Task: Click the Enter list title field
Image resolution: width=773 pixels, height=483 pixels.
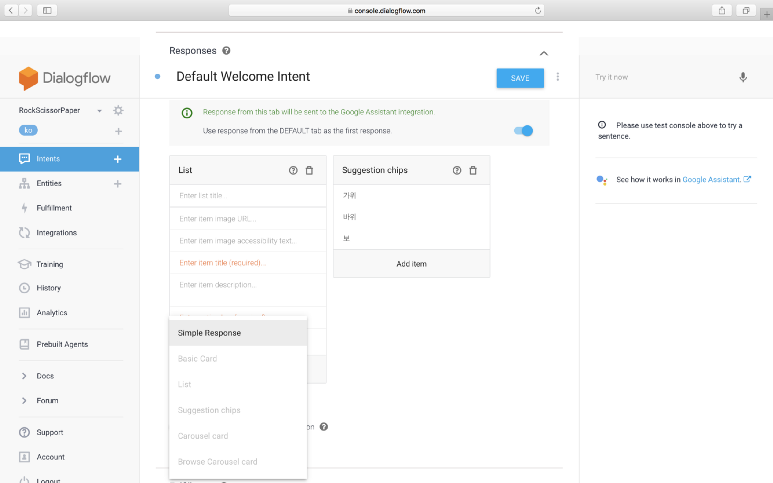Action: pos(247,195)
